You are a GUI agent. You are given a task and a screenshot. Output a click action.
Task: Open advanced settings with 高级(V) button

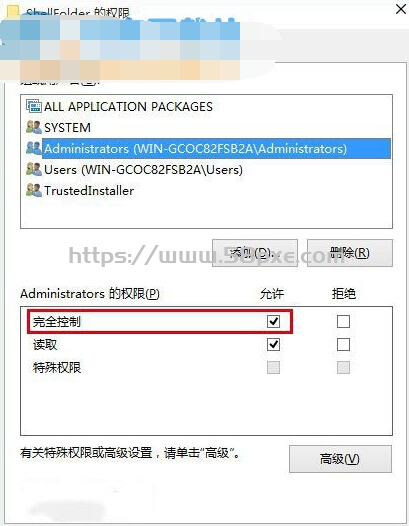coord(340,459)
